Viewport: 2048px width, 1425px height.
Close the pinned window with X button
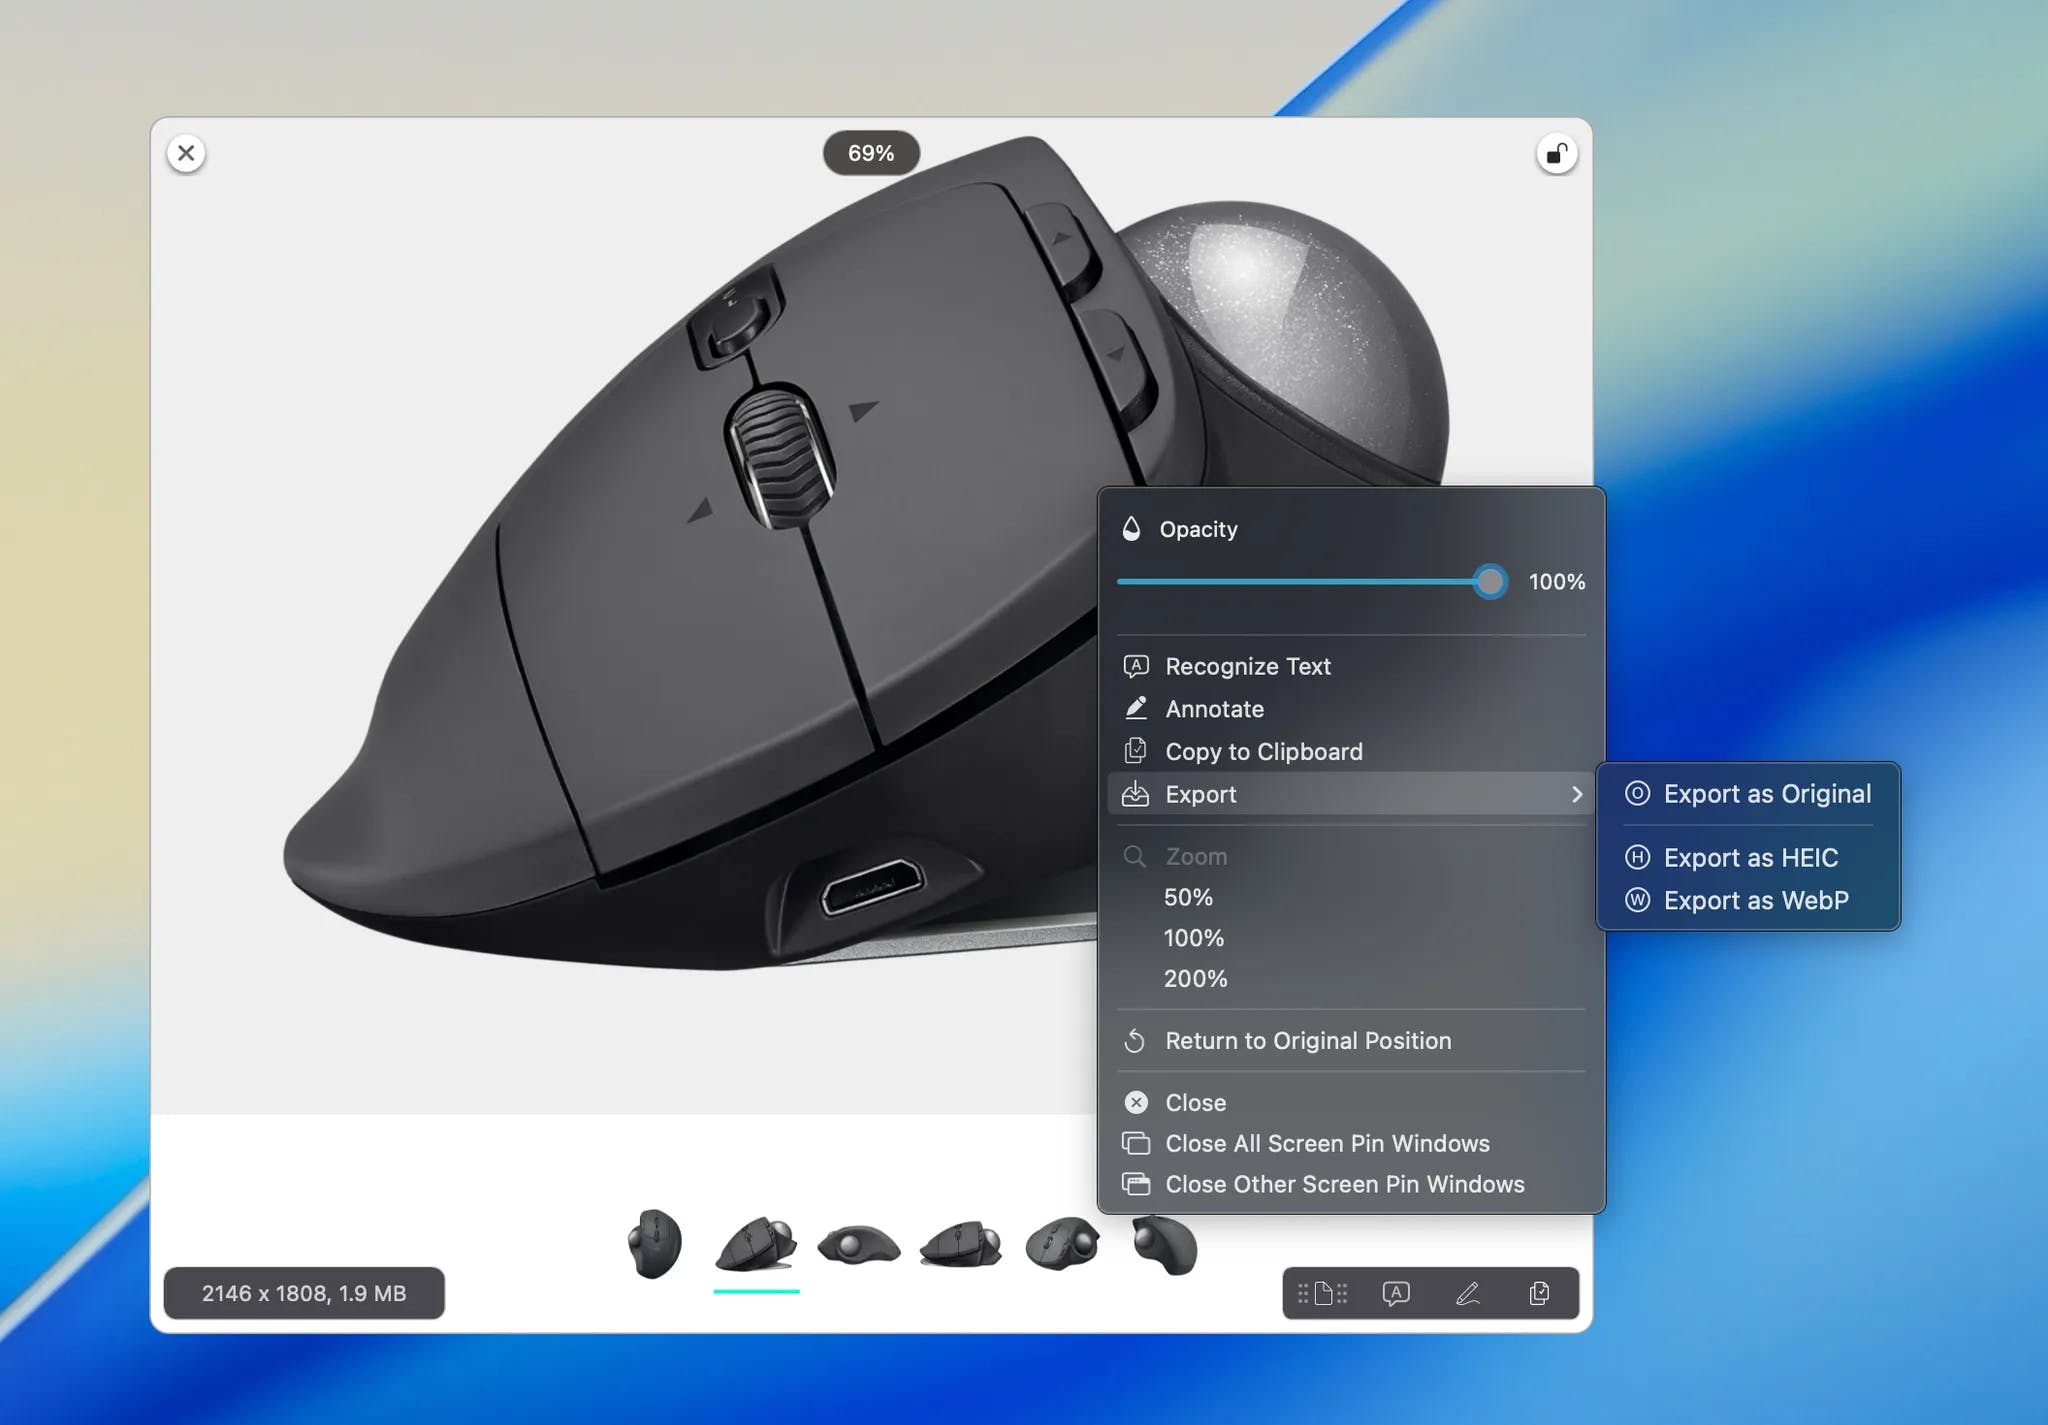coord(186,153)
